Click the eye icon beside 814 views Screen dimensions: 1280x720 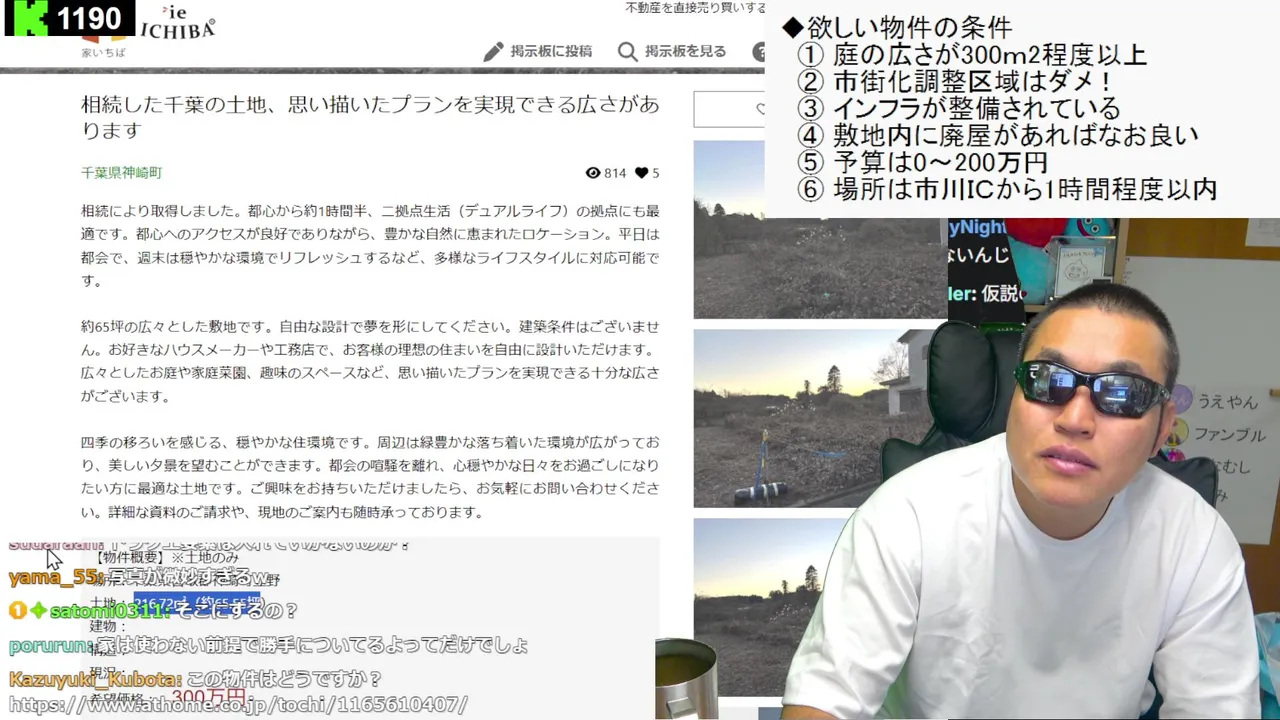click(592, 173)
